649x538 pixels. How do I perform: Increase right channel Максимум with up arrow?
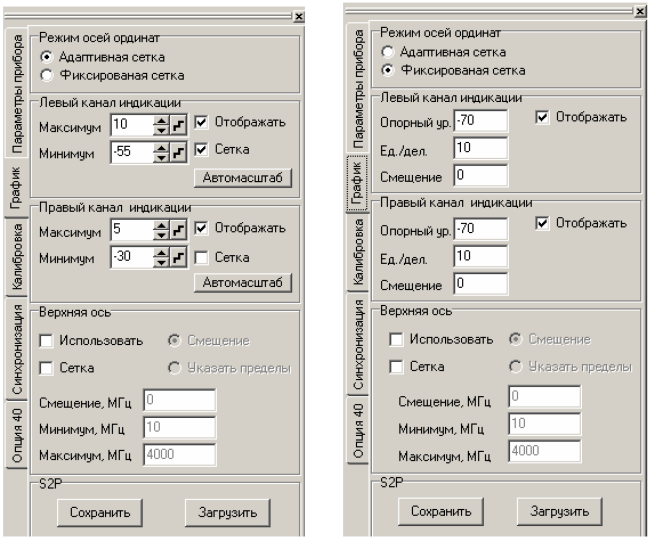coord(161,226)
